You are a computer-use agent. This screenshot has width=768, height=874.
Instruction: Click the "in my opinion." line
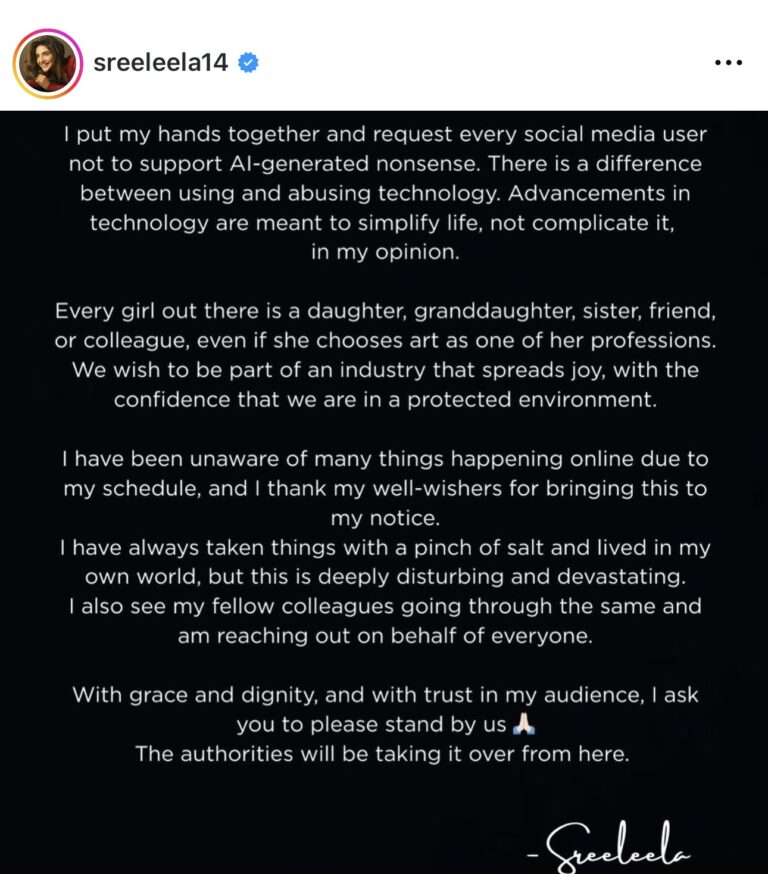tap(385, 253)
